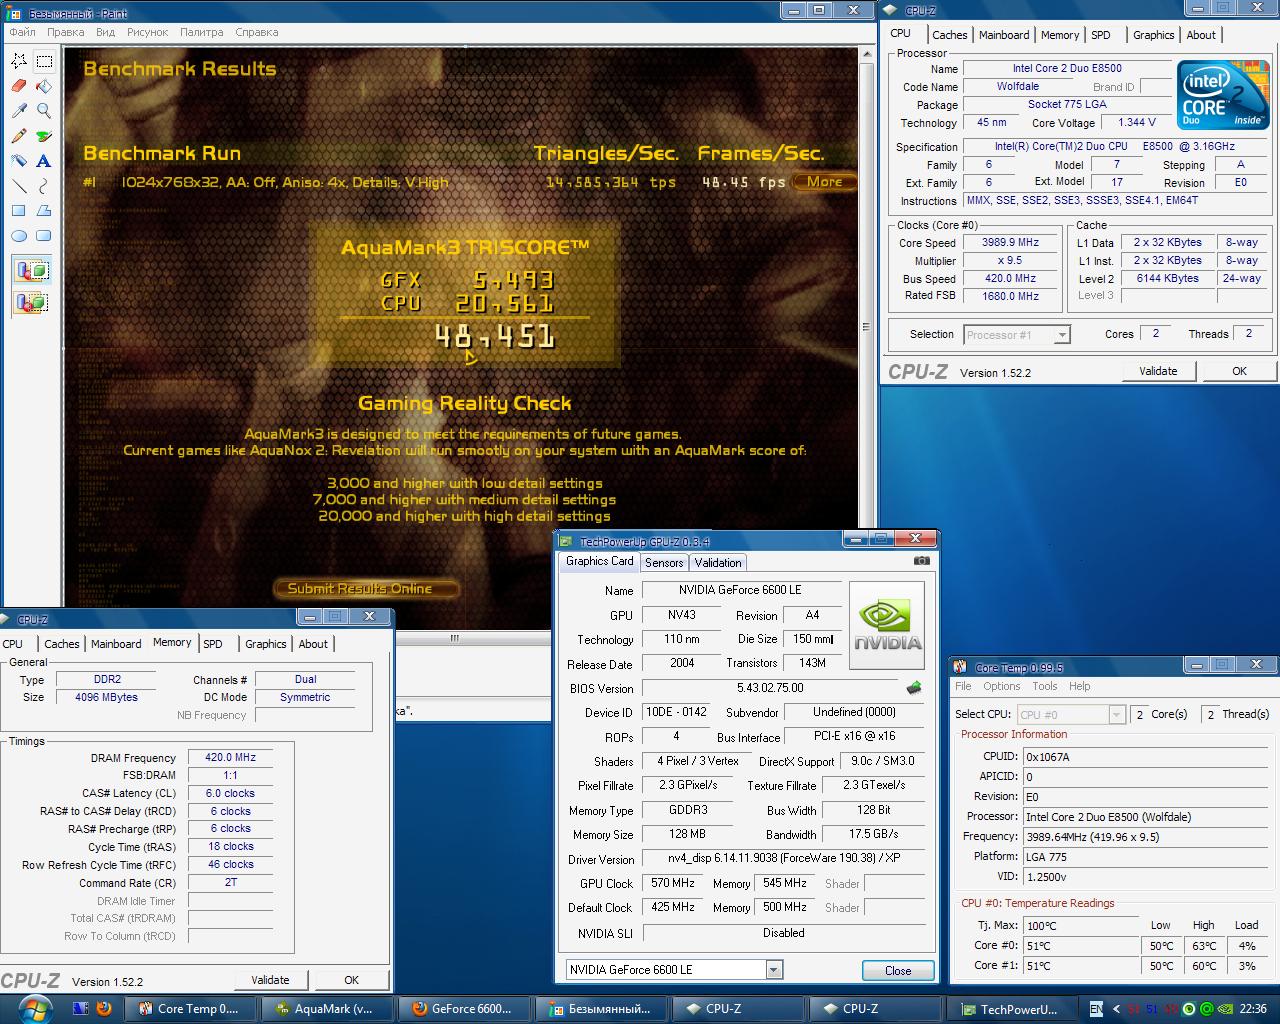Open Graphics tab in bottom-left CPU-Z window
This screenshot has height=1024, width=1280.
point(266,644)
